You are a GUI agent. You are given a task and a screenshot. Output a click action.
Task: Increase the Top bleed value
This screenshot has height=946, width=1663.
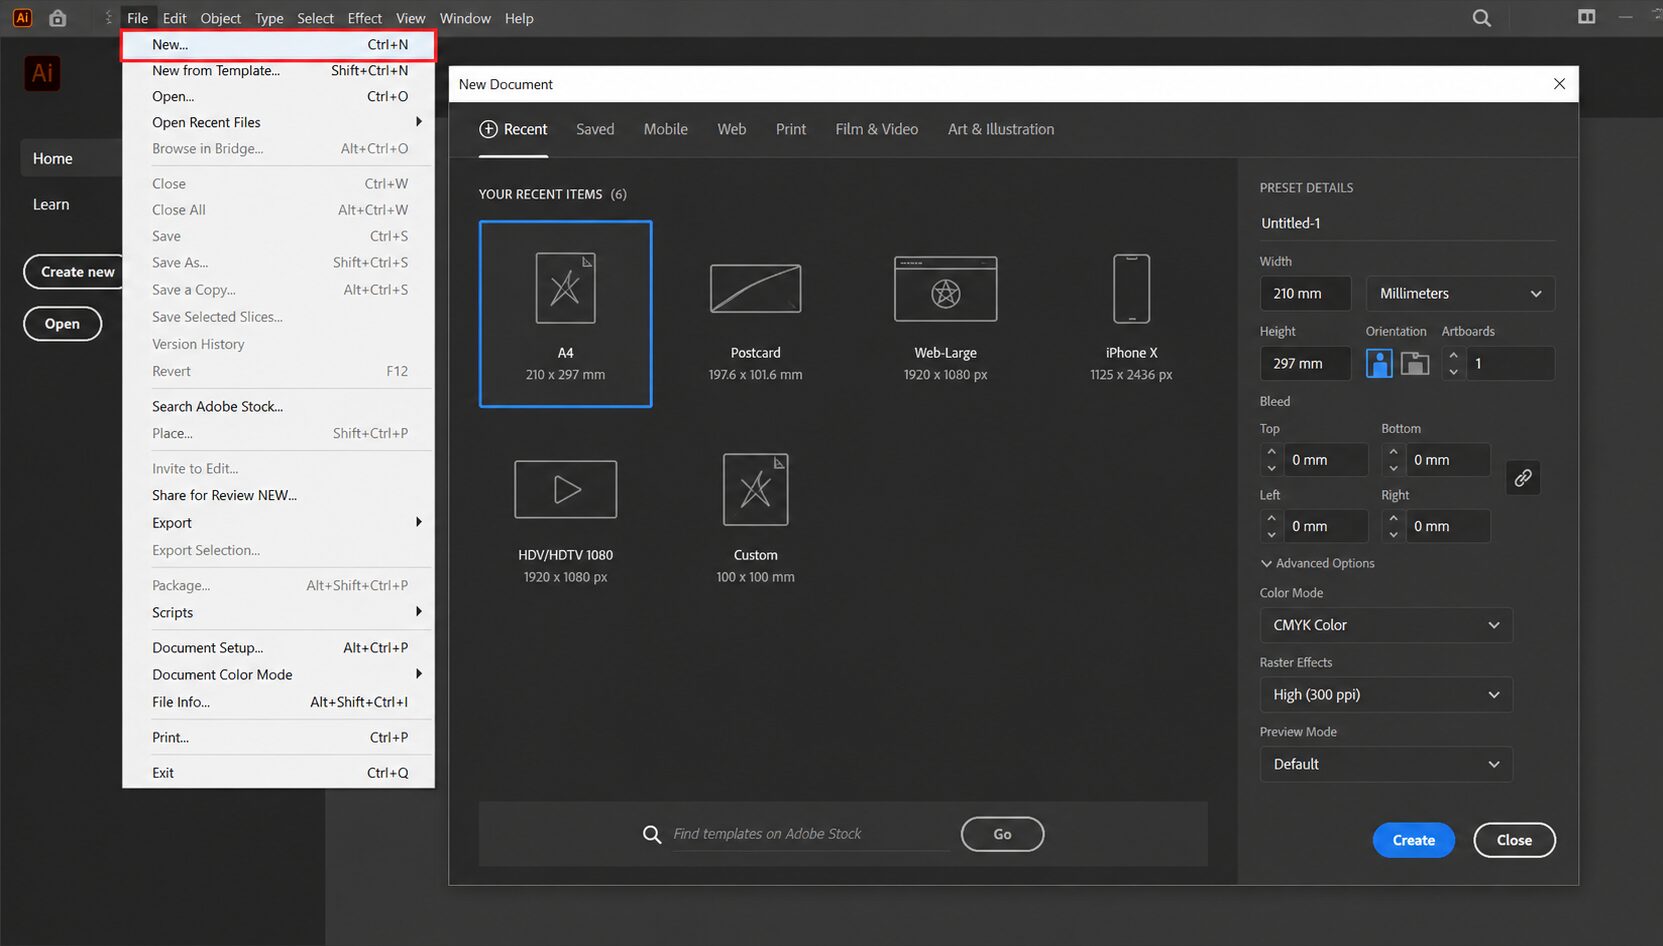pyautogui.click(x=1272, y=452)
